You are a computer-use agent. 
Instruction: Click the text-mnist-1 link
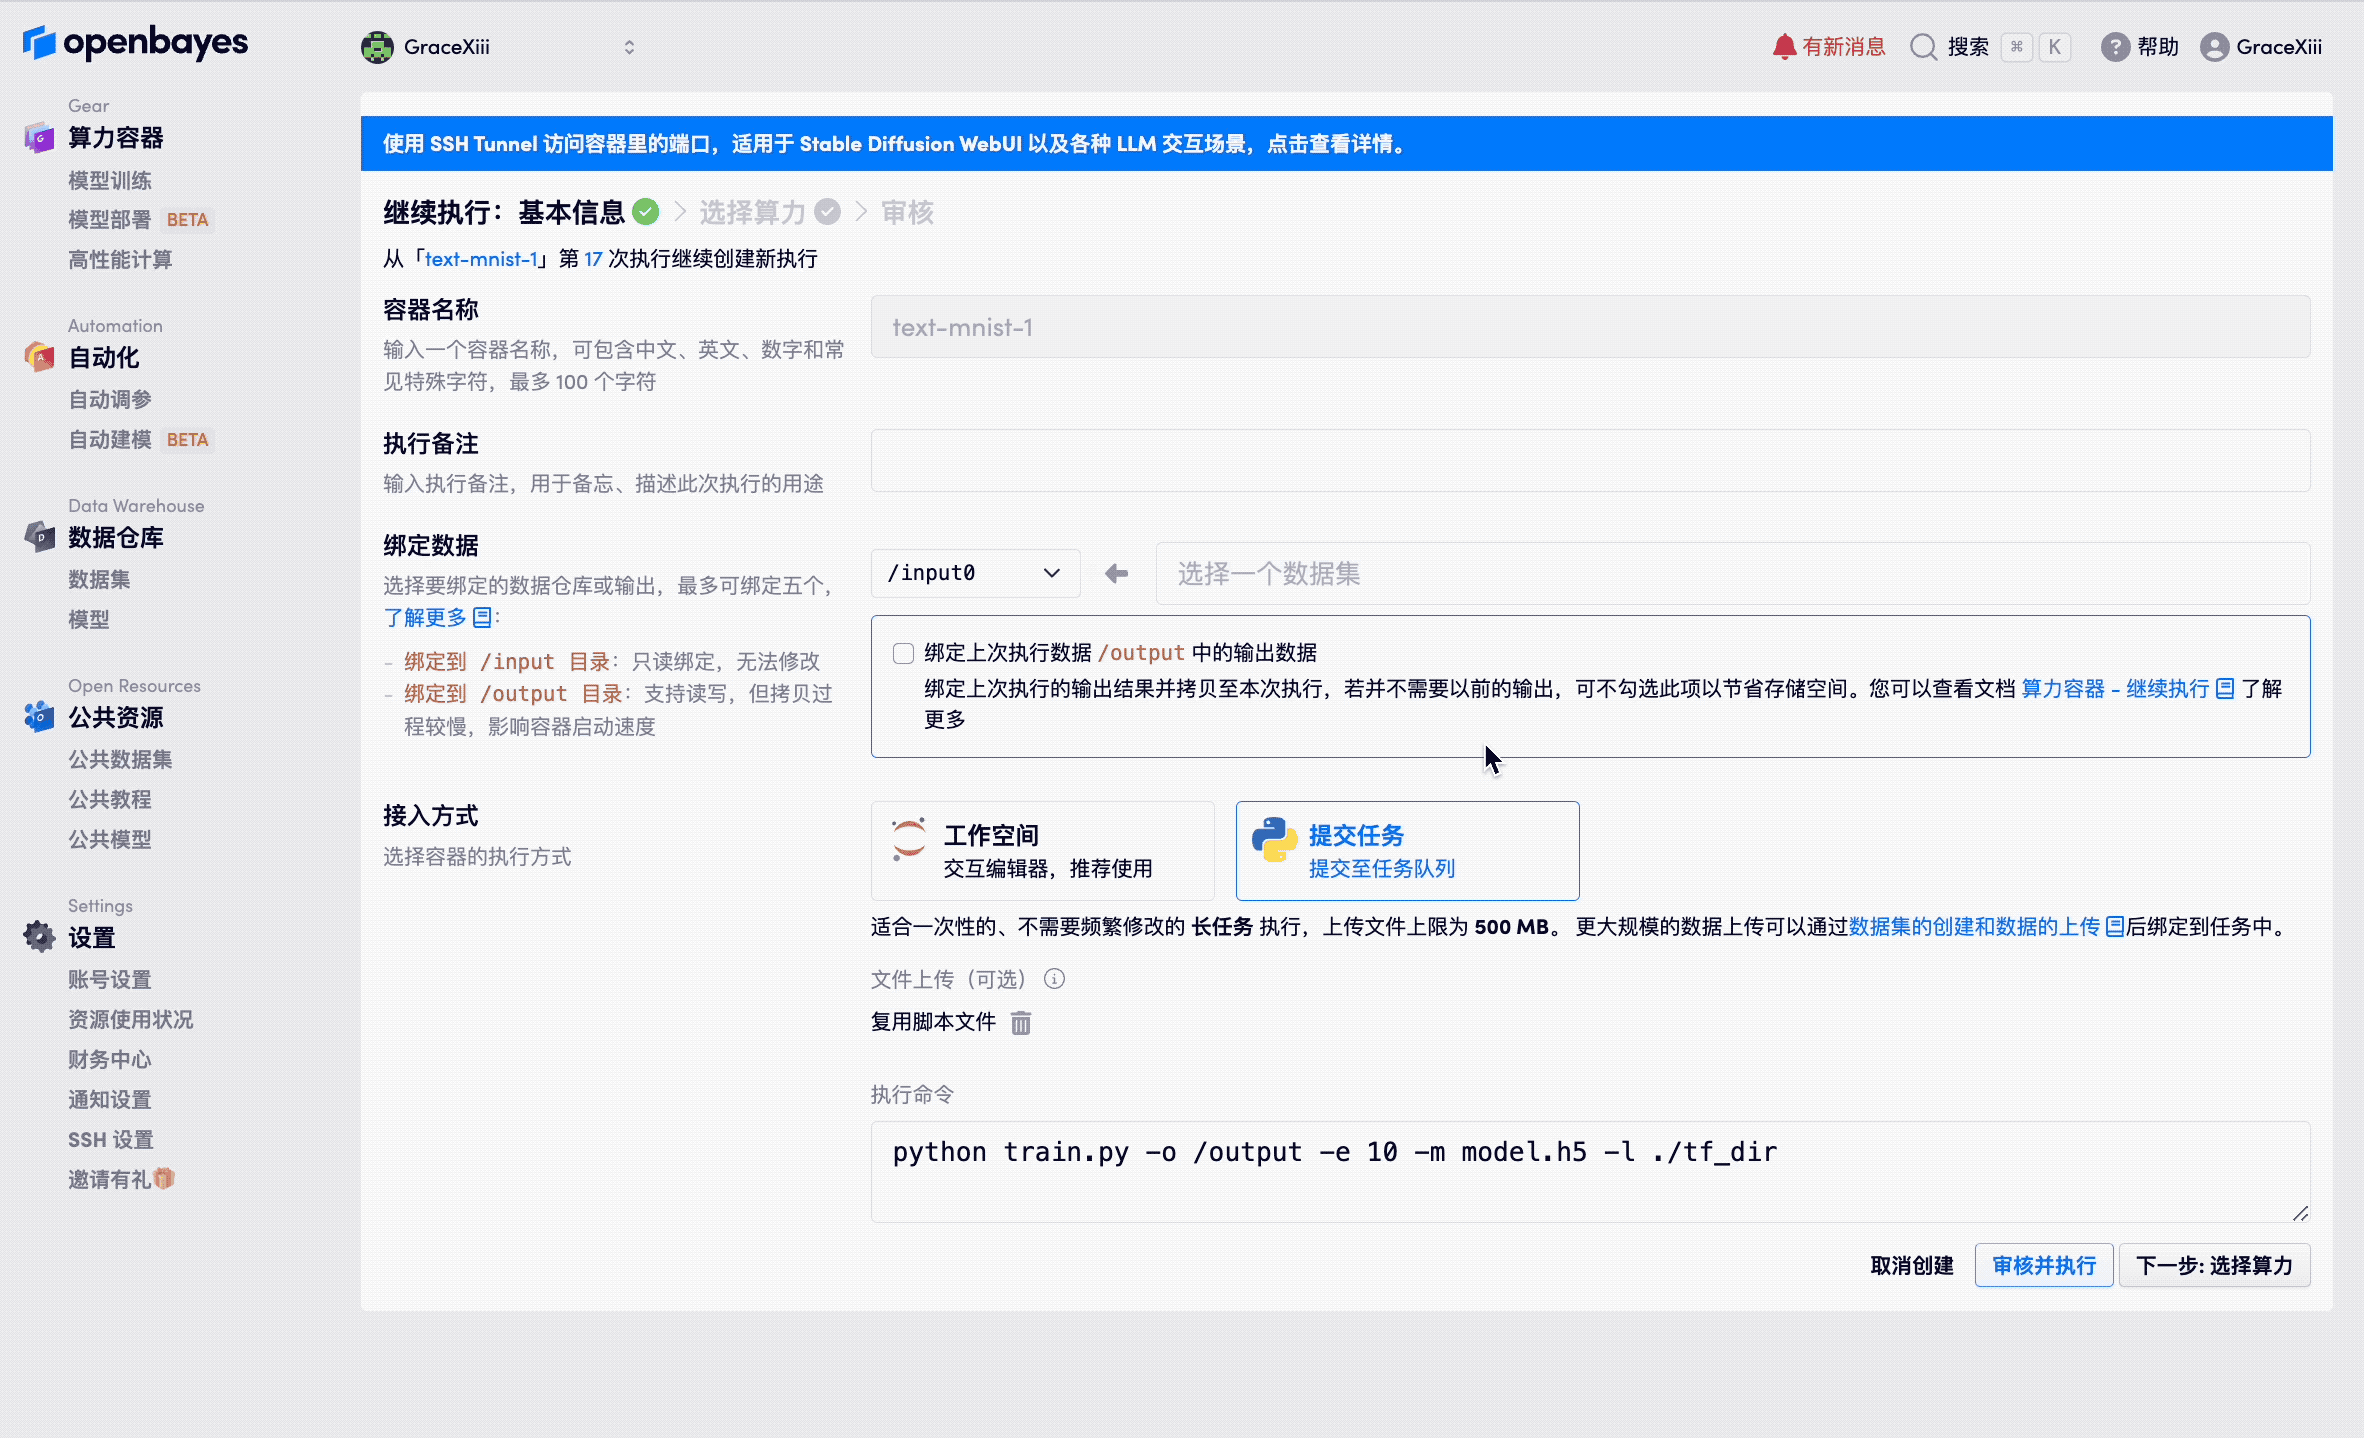point(481,259)
